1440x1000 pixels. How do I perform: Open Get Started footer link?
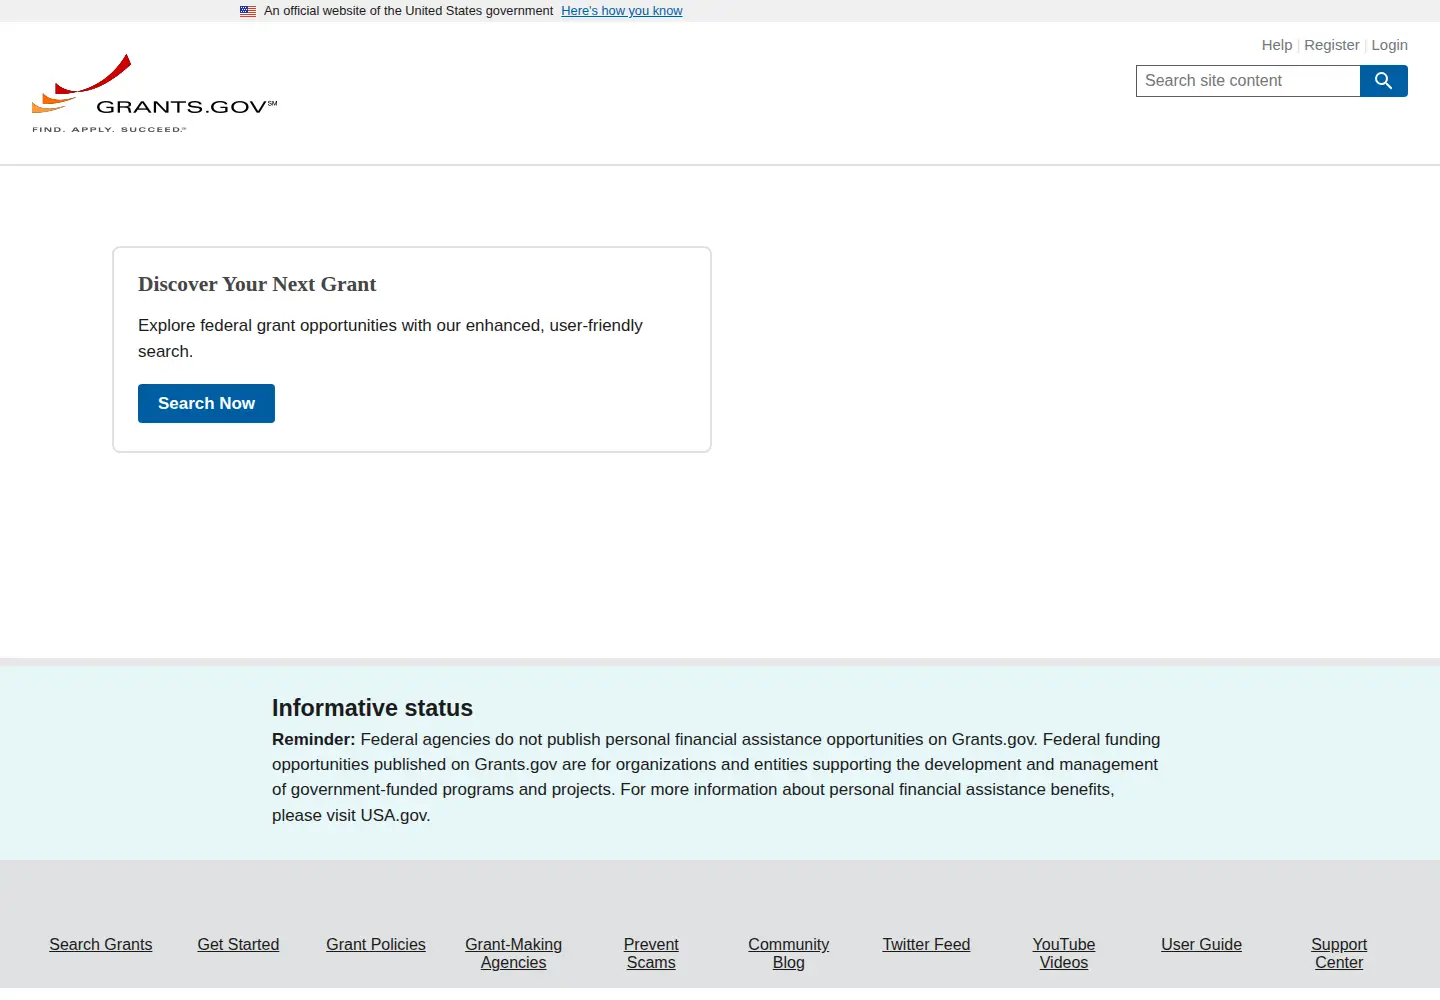(x=238, y=944)
